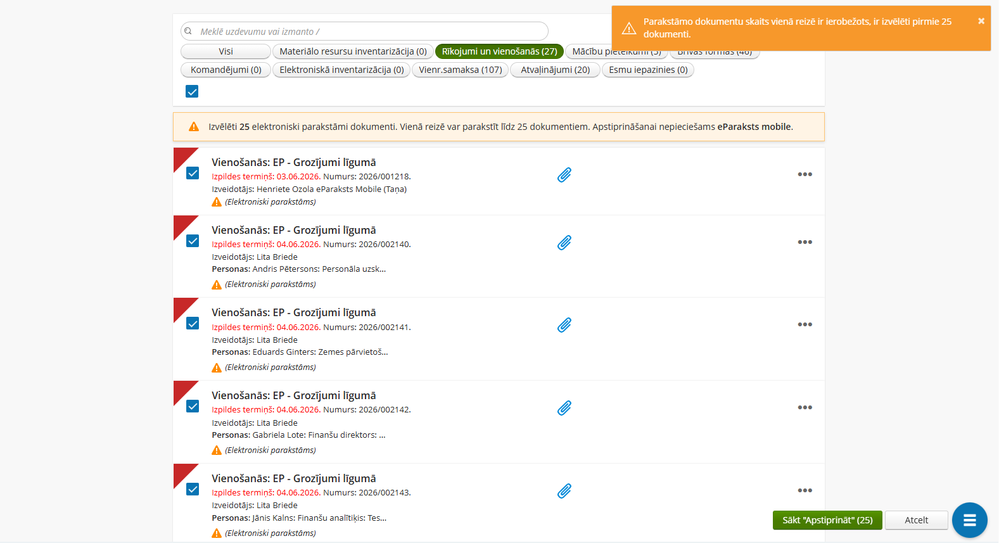Click warning icon beside document 2026/002140 status
The width and height of the screenshot is (999, 543).
(x=217, y=285)
